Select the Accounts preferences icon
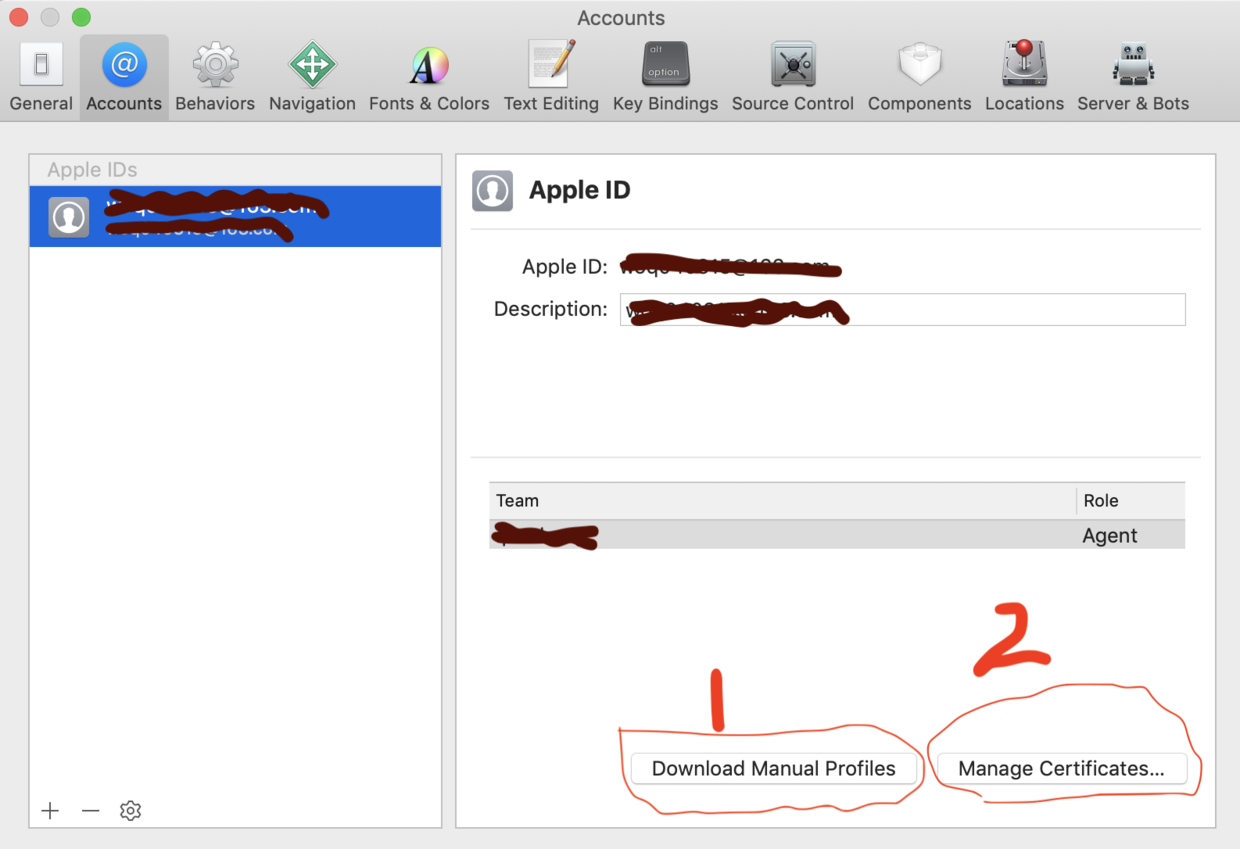The image size is (1240, 849). [x=124, y=78]
